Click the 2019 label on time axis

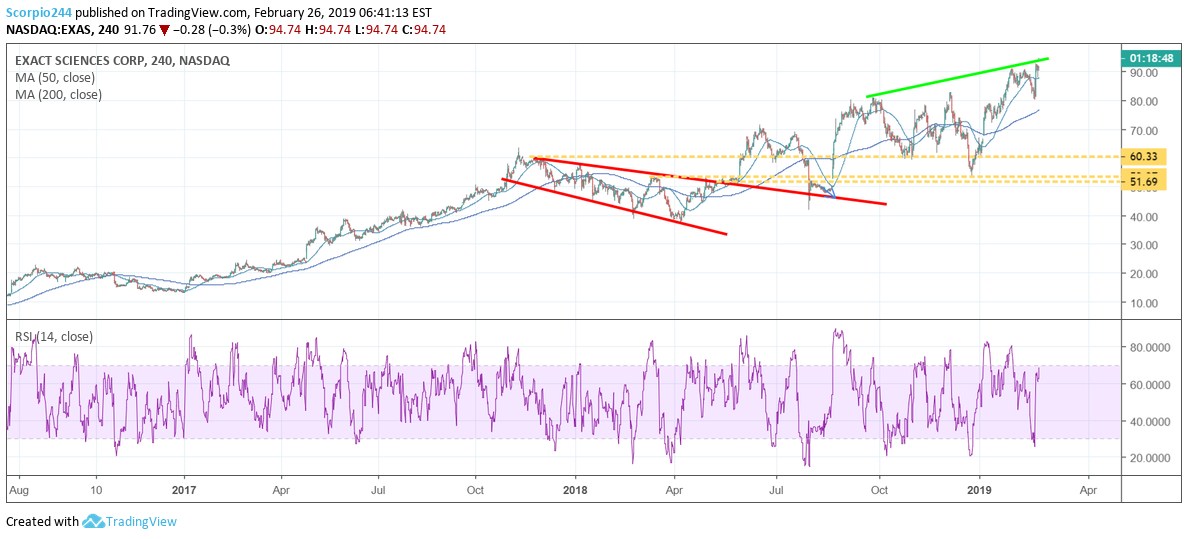tap(980, 490)
